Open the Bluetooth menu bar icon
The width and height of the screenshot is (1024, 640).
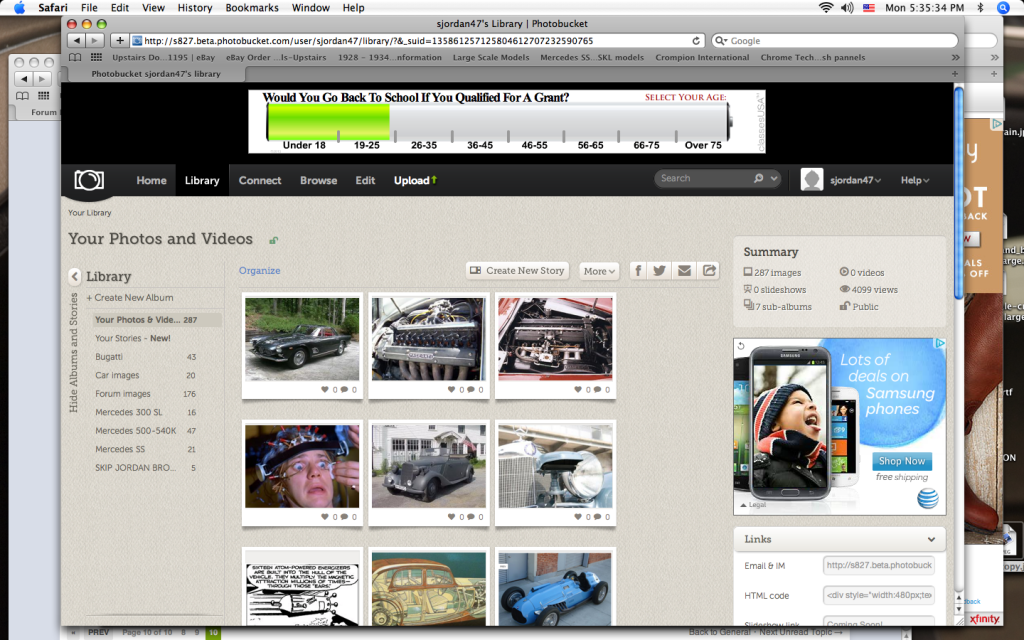980,8
